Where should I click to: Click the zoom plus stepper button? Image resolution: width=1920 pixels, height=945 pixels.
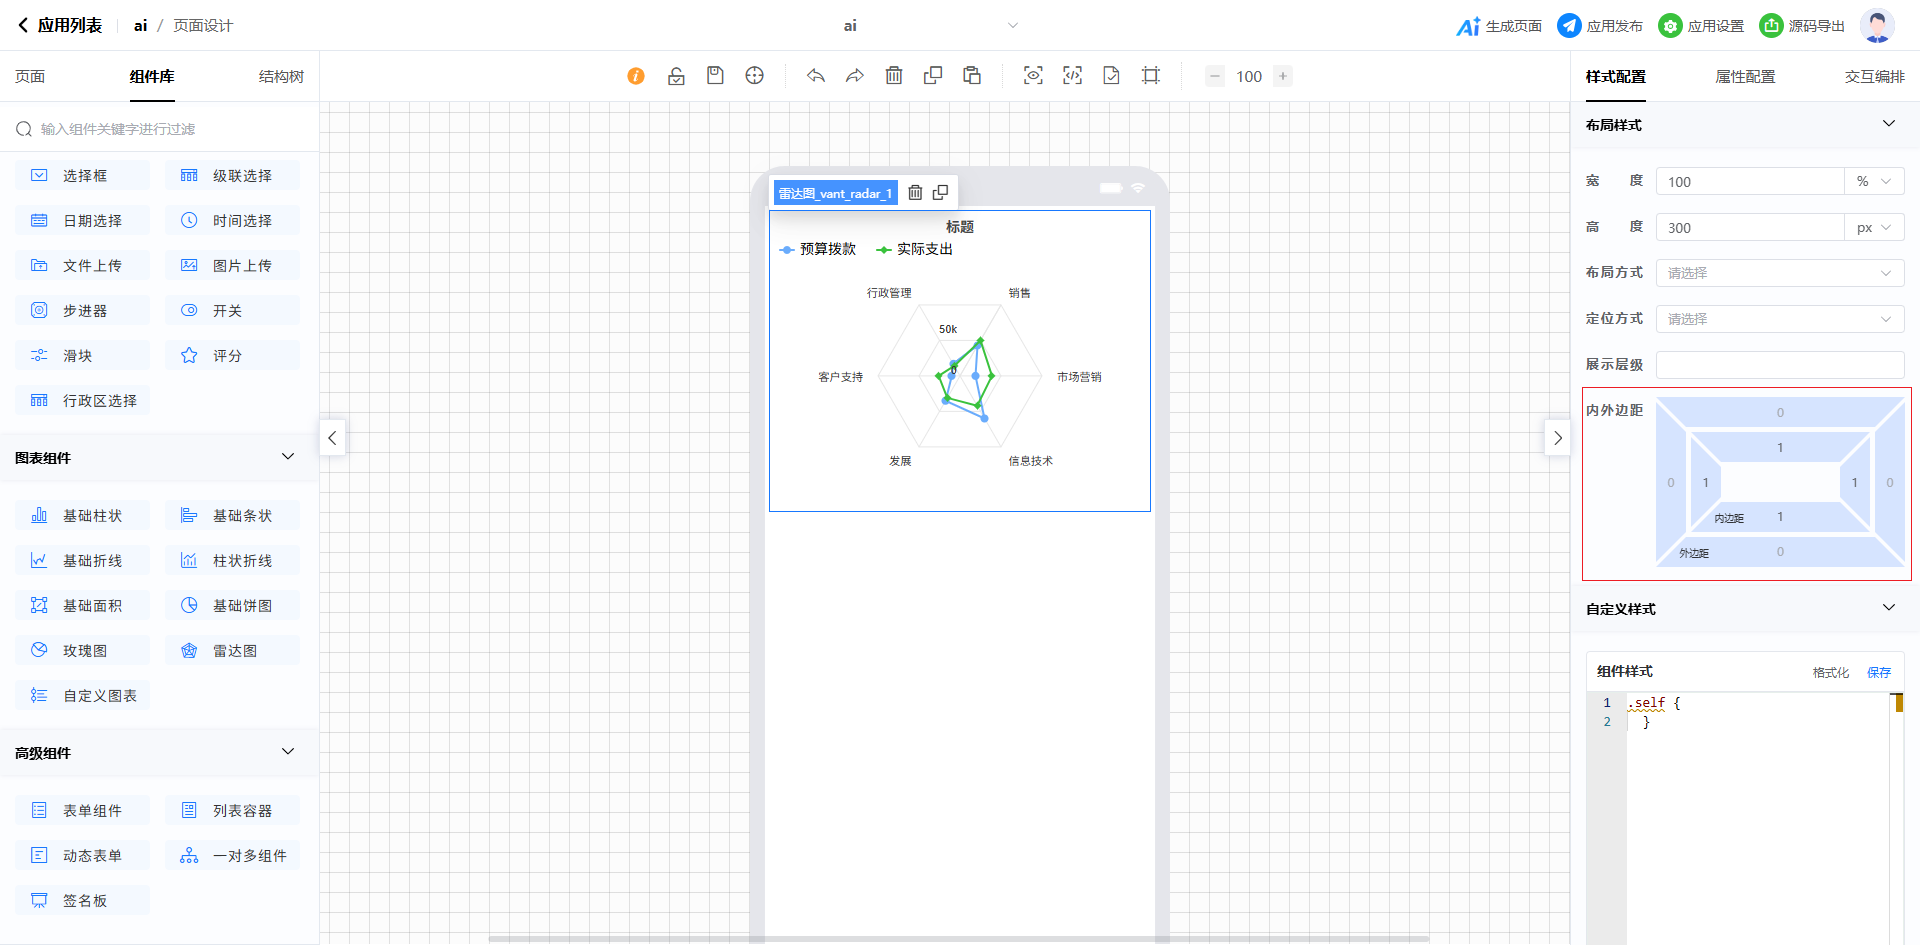click(1283, 76)
